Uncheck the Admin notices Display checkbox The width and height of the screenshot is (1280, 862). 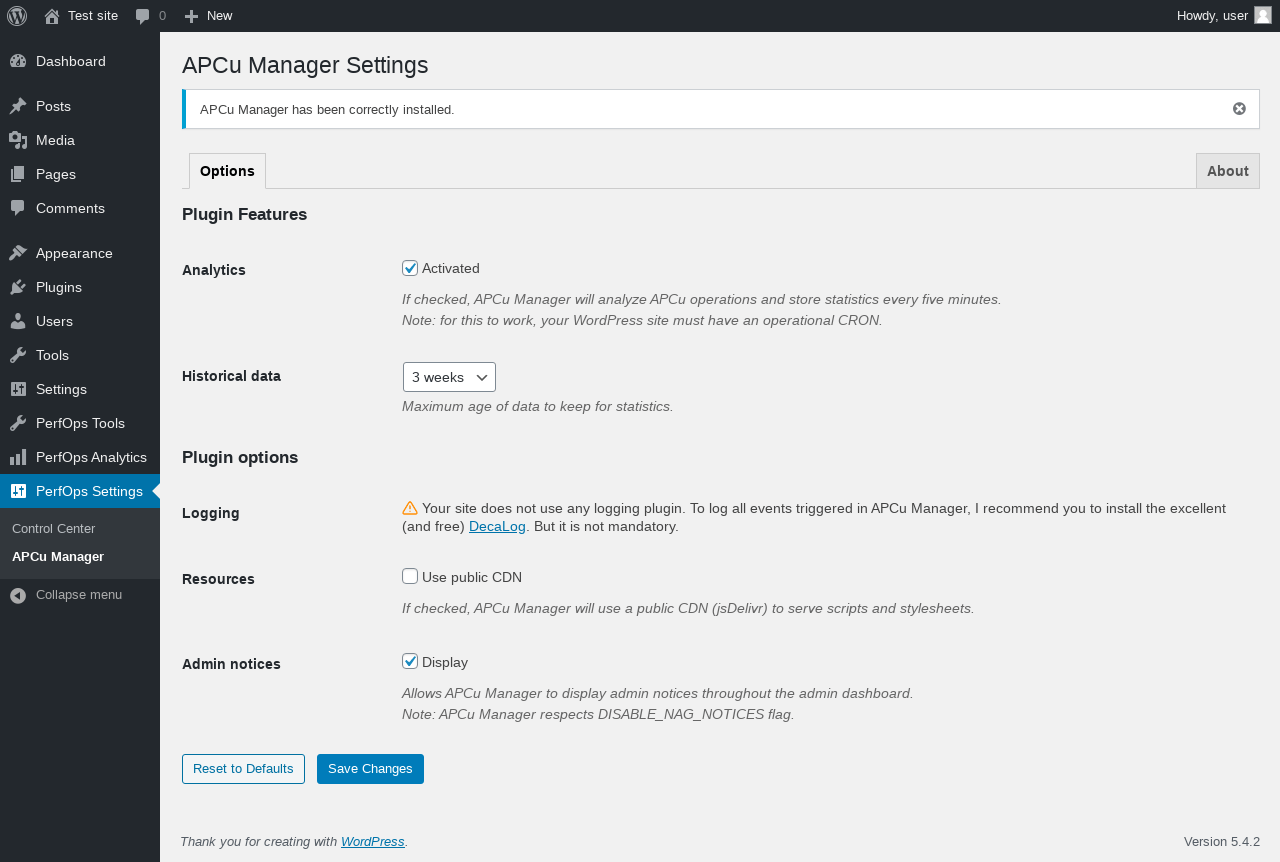410,661
